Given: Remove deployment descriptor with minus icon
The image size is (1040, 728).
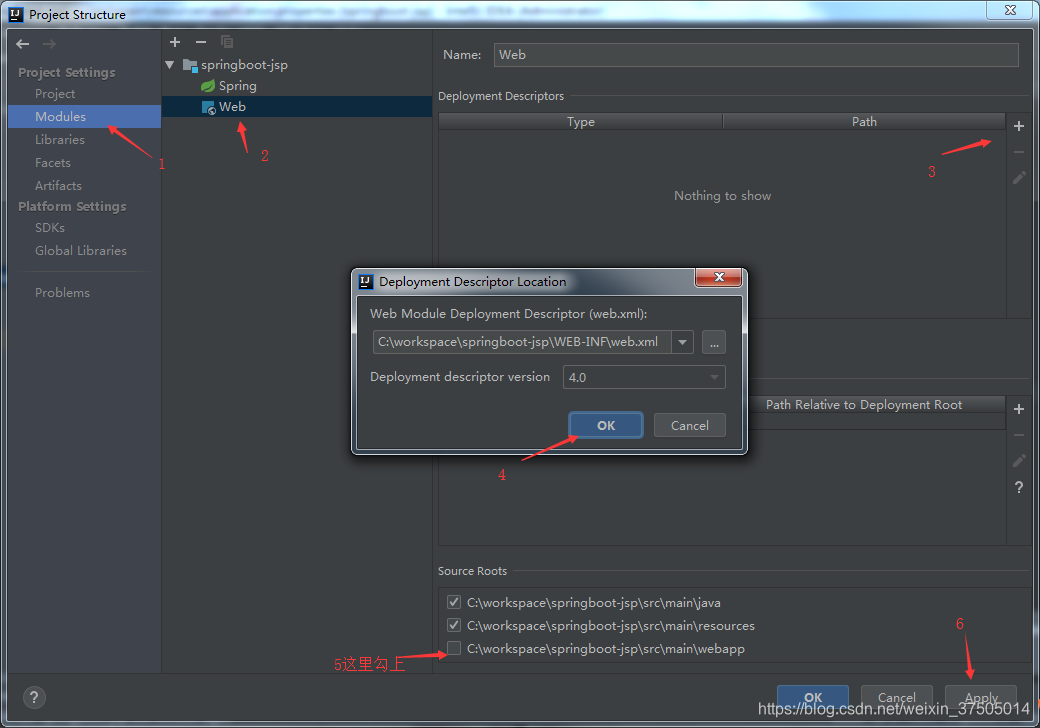Looking at the screenshot, I should tap(1019, 152).
